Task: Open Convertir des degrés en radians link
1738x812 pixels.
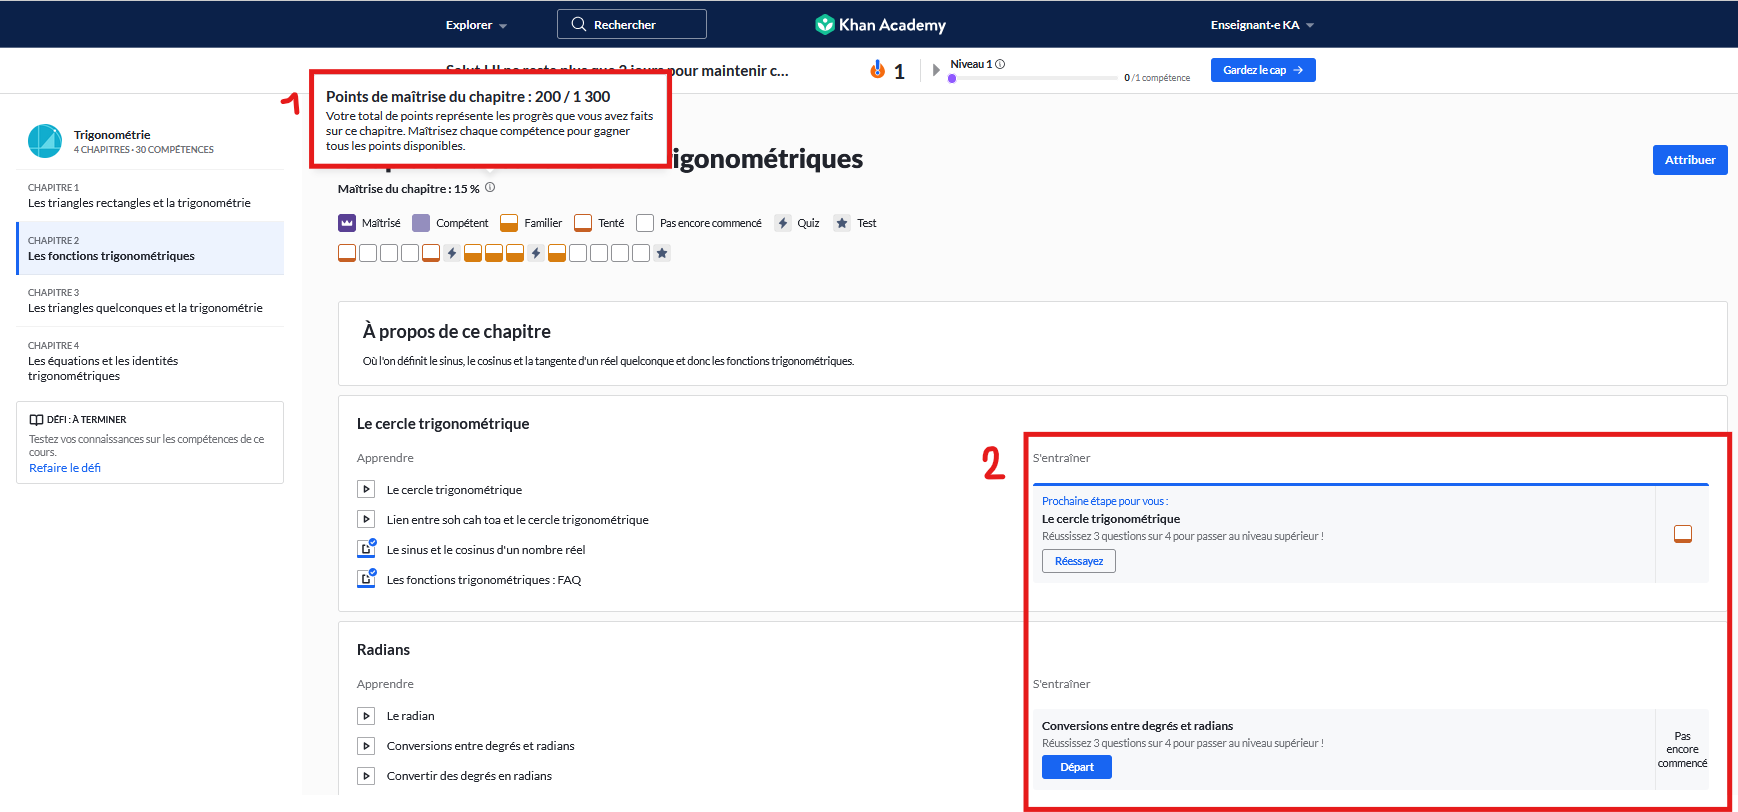Action: [x=469, y=776]
